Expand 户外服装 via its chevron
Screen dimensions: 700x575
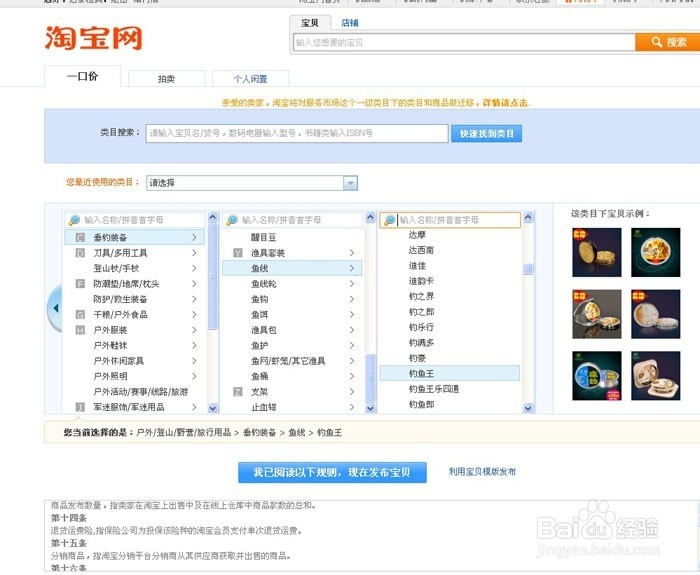pyautogui.click(x=194, y=330)
